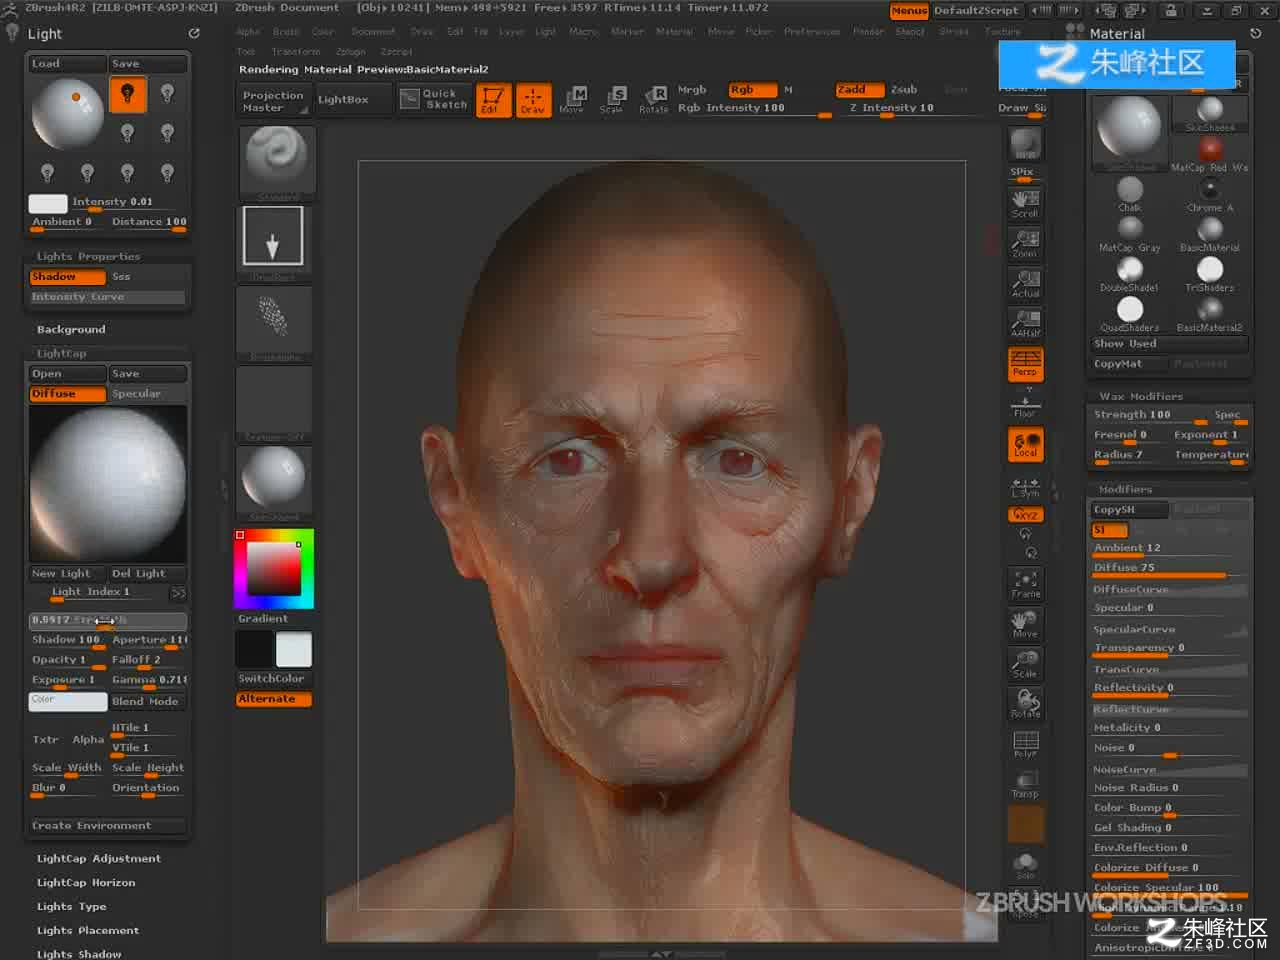Select the QuadShaders material
1280x960 pixels.
[x=1130, y=313]
